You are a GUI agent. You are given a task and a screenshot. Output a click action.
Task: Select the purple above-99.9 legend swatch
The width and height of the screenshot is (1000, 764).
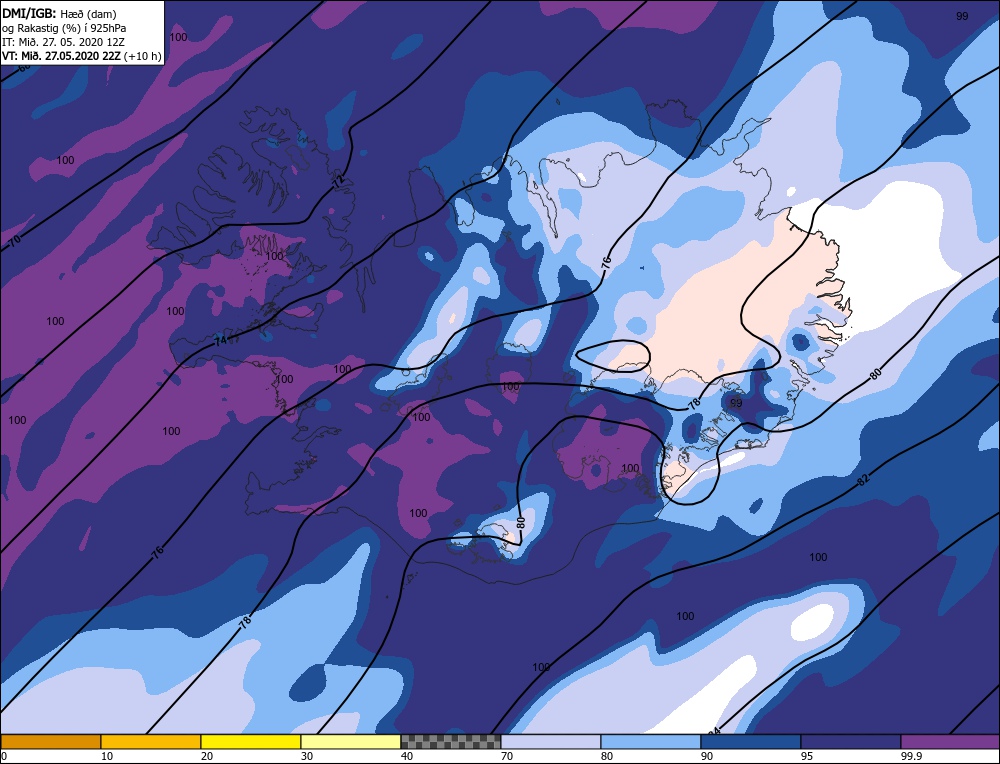click(x=950, y=741)
